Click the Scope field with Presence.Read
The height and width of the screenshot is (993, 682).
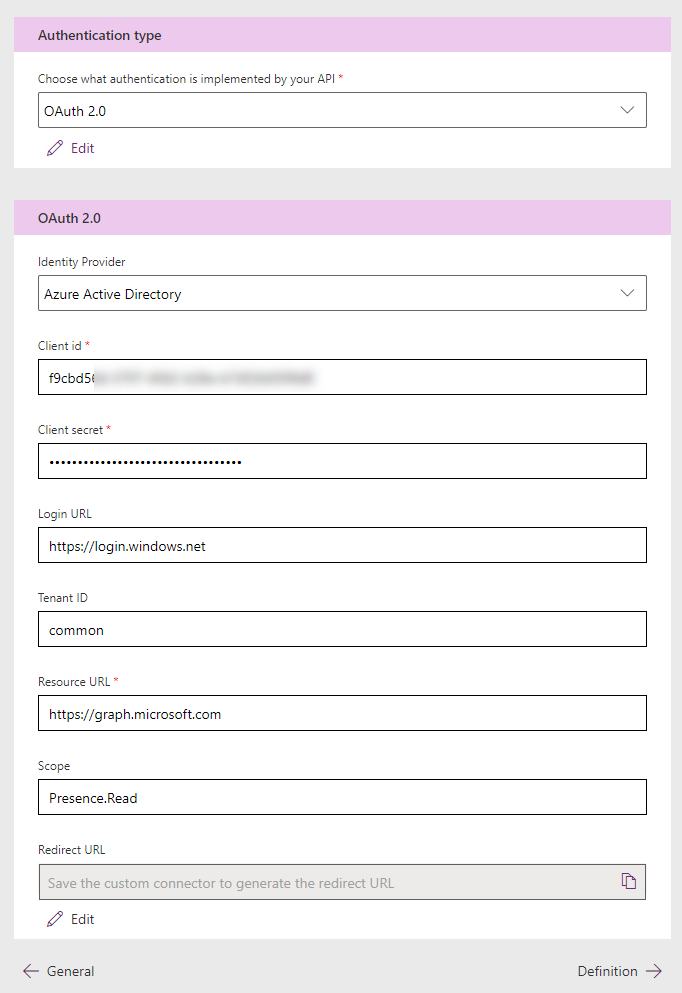tap(342, 797)
